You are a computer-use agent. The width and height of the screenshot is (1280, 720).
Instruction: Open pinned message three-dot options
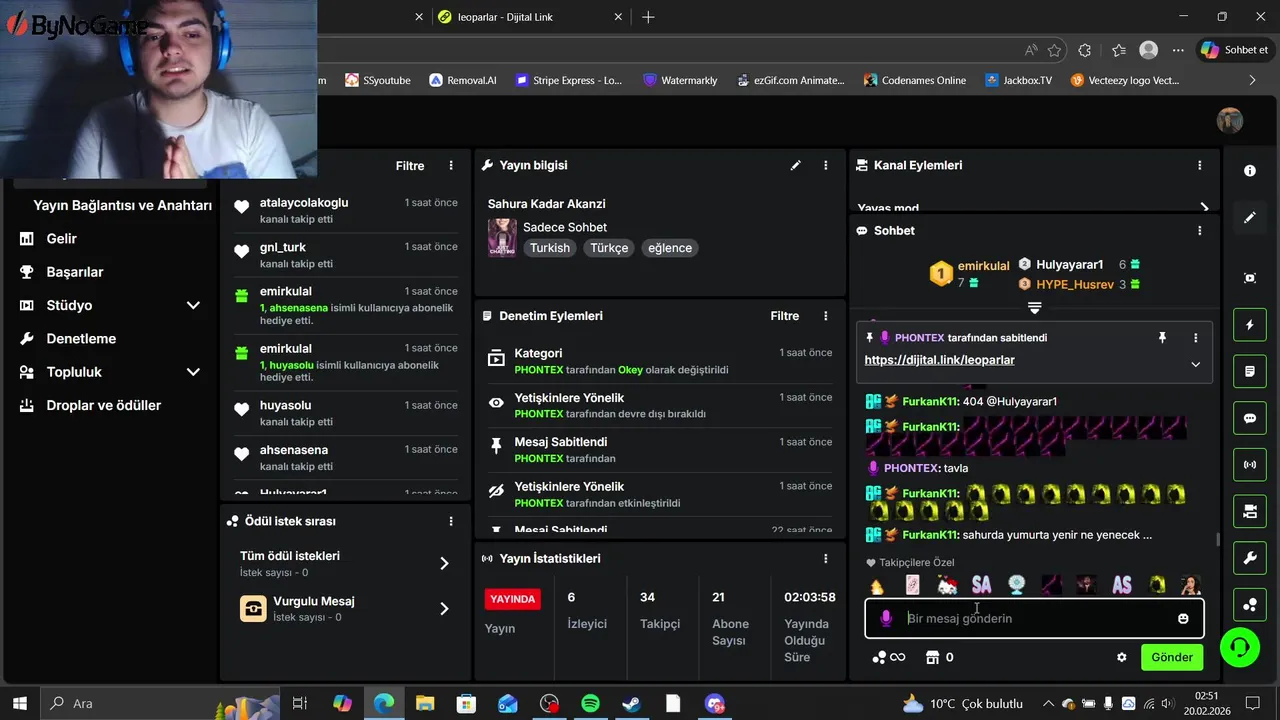click(1195, 338)
